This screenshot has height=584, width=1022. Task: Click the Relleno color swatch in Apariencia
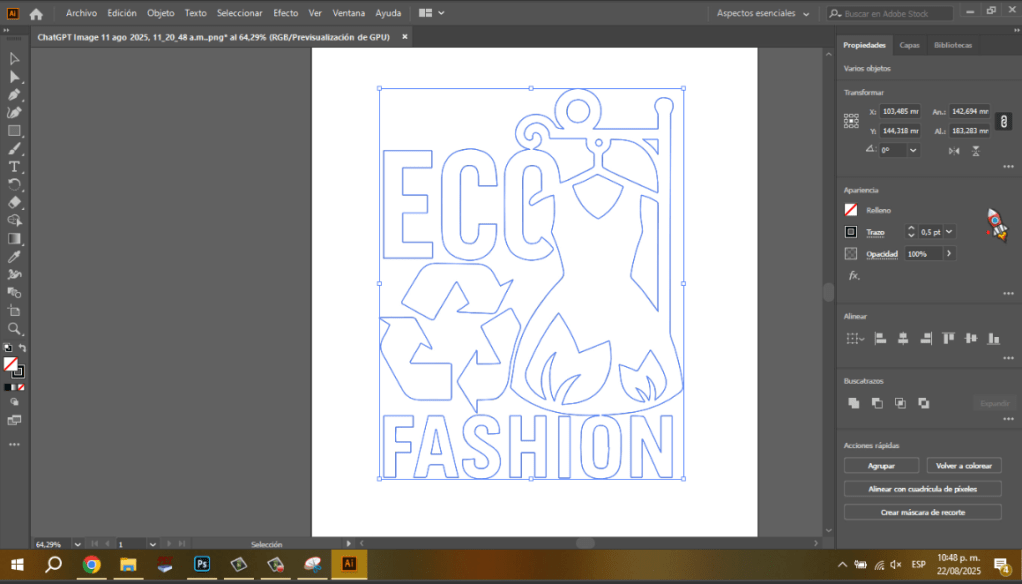point(850,210)
